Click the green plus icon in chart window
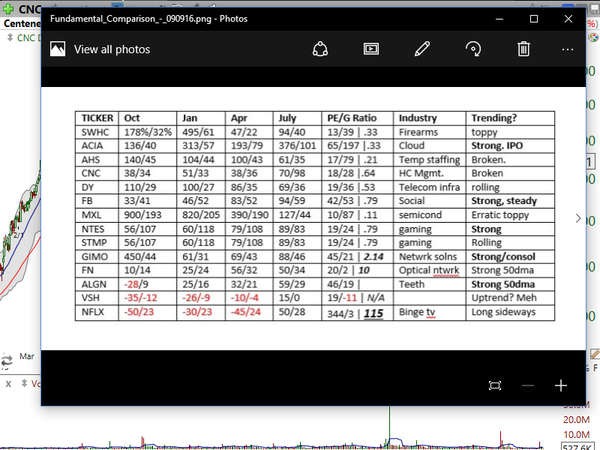This screenshot has width=600, height=450. [8, 8]
